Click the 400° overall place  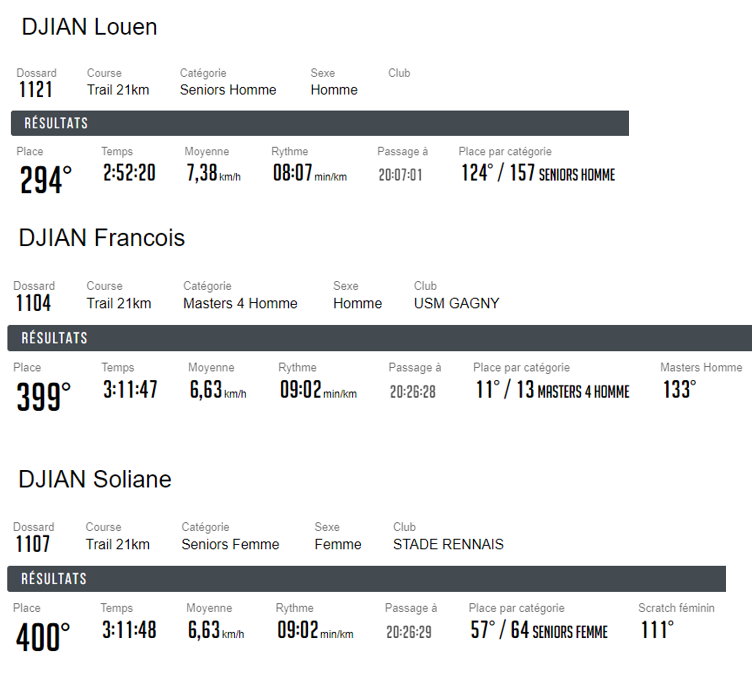43,637
